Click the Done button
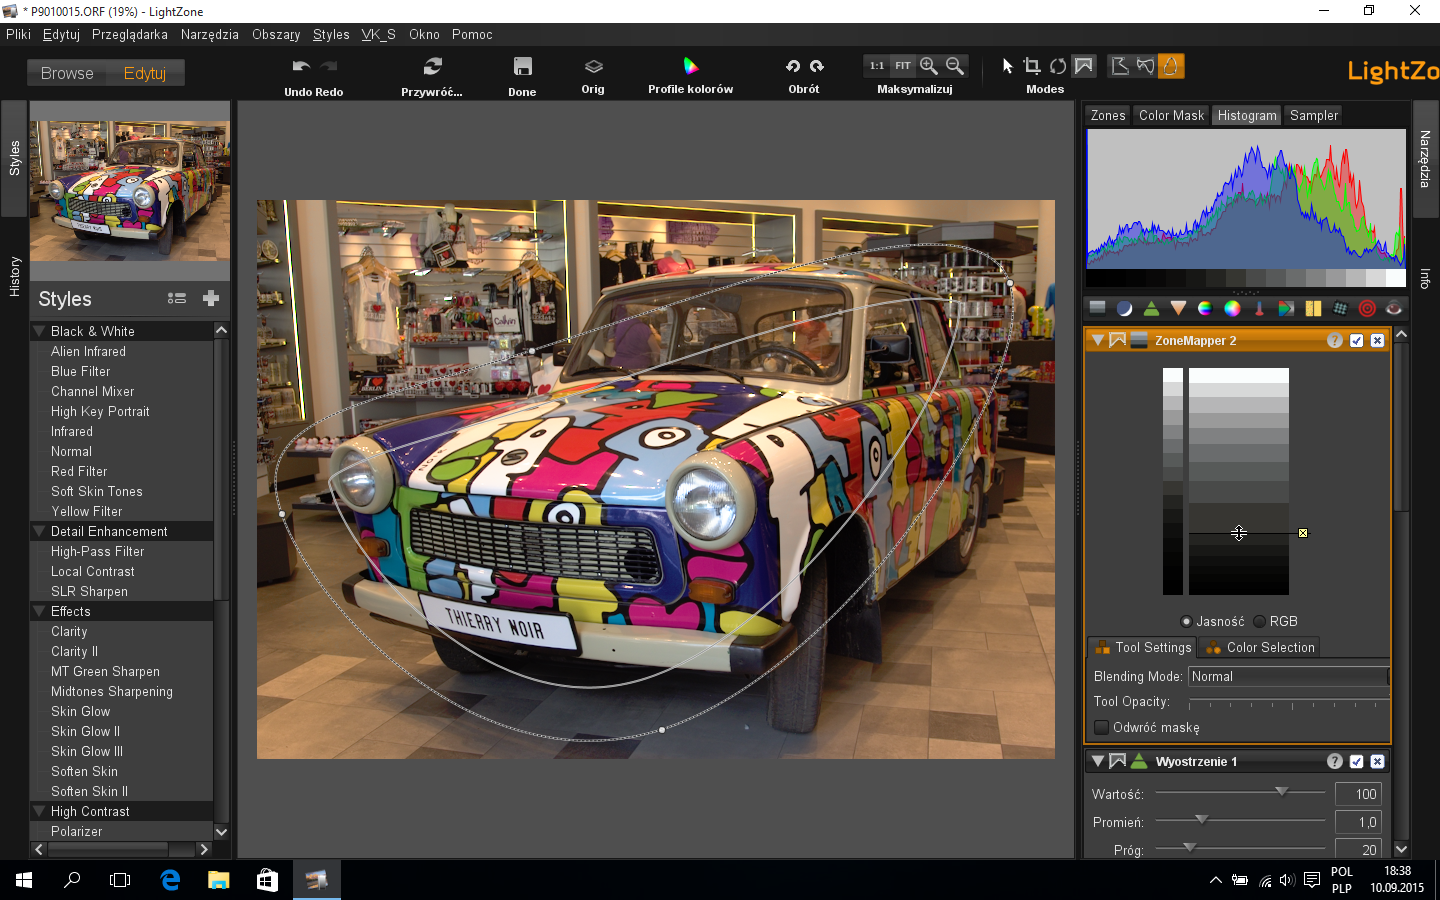The height and width of the screenshot is (900, 1440). (x=522, y=76)
